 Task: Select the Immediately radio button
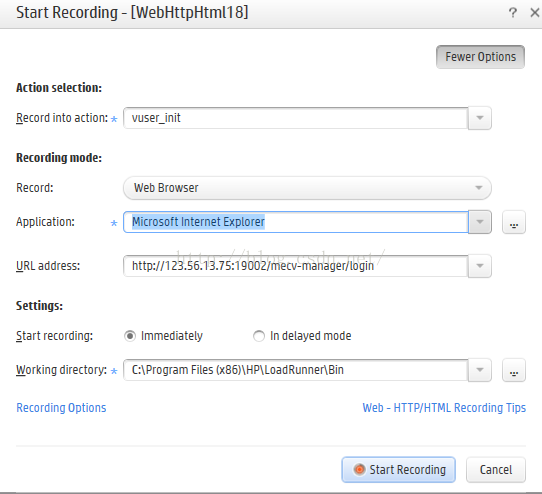130,336
